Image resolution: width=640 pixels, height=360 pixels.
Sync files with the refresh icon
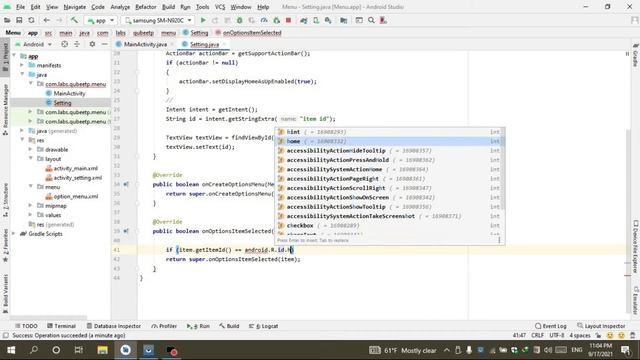pyautogui.click(x=31, y=20)
